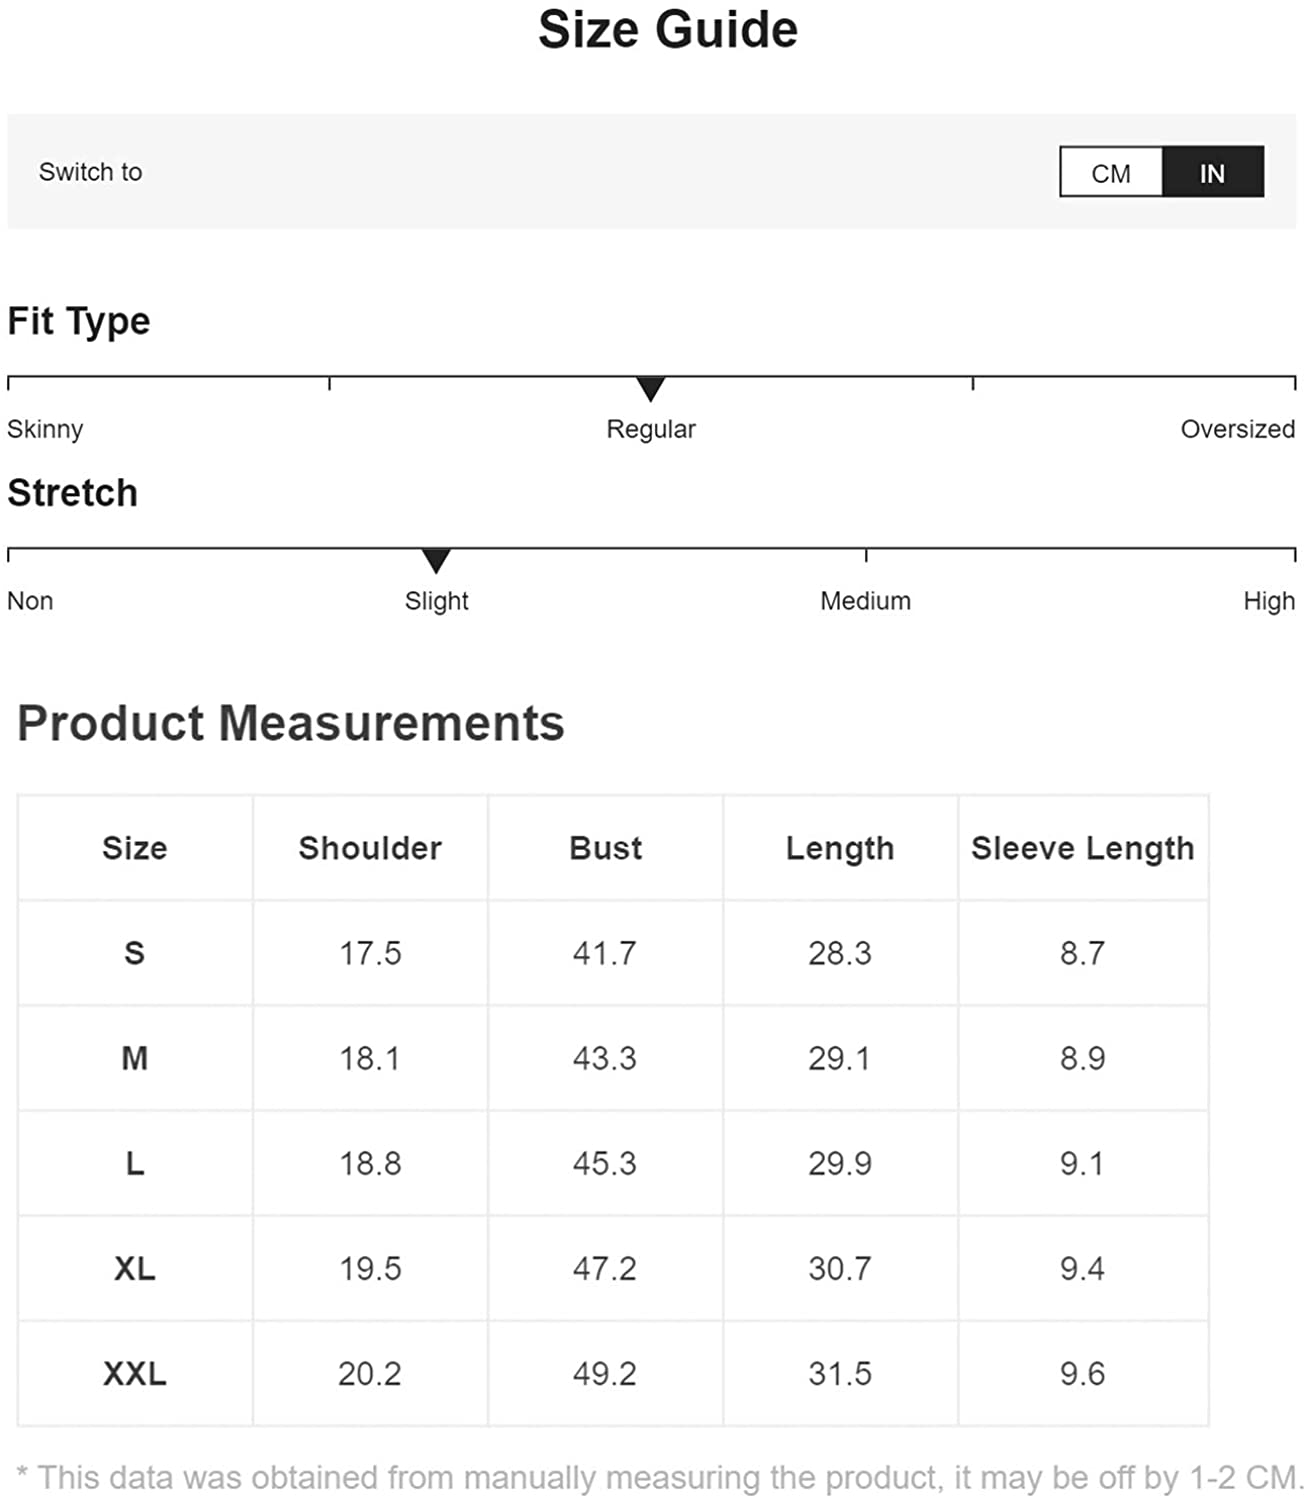
Task: Click the Skinny fit label
Action: (45, 429)
